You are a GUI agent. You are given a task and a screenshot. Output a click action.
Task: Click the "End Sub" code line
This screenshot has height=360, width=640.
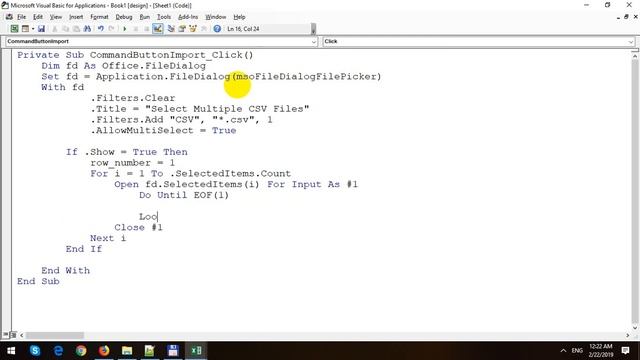[38, 281]
